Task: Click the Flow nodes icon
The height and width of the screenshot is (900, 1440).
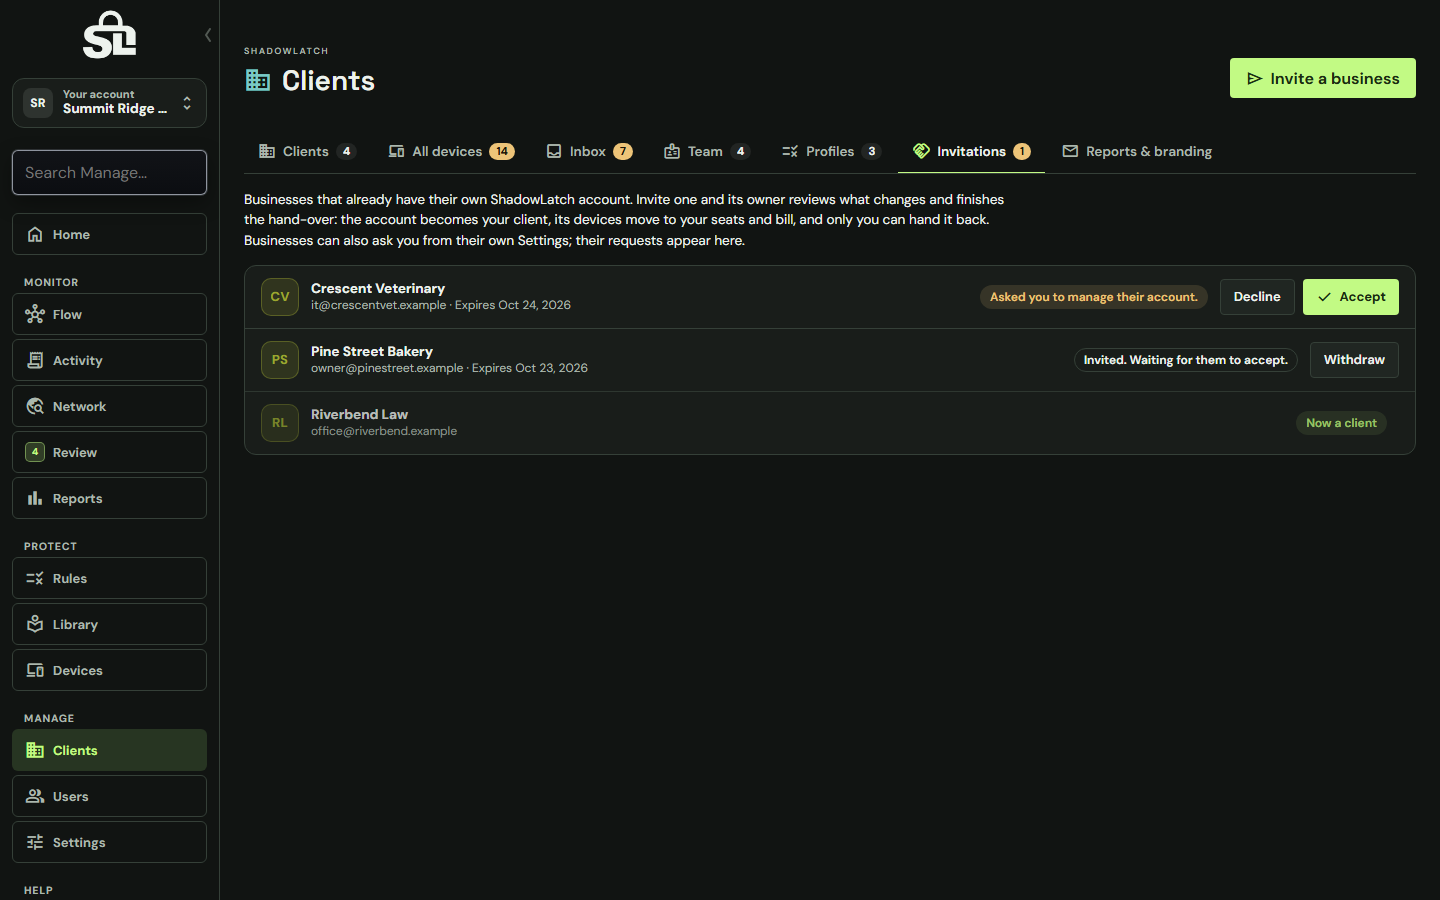Action: 35,314
